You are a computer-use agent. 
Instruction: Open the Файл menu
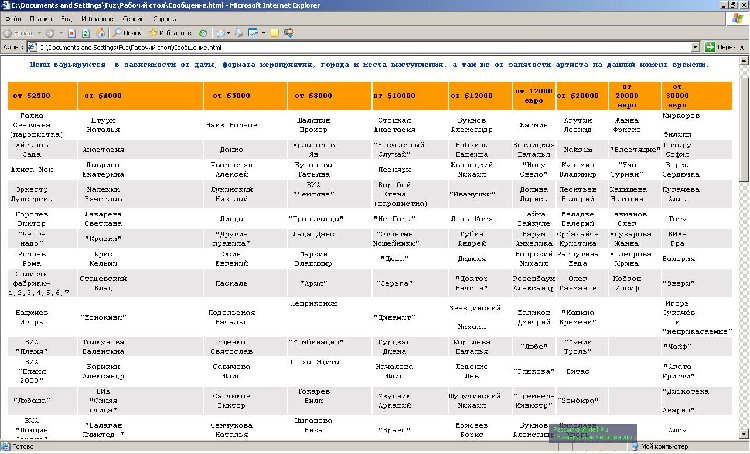pyautogui.click(x=14, y=19)
